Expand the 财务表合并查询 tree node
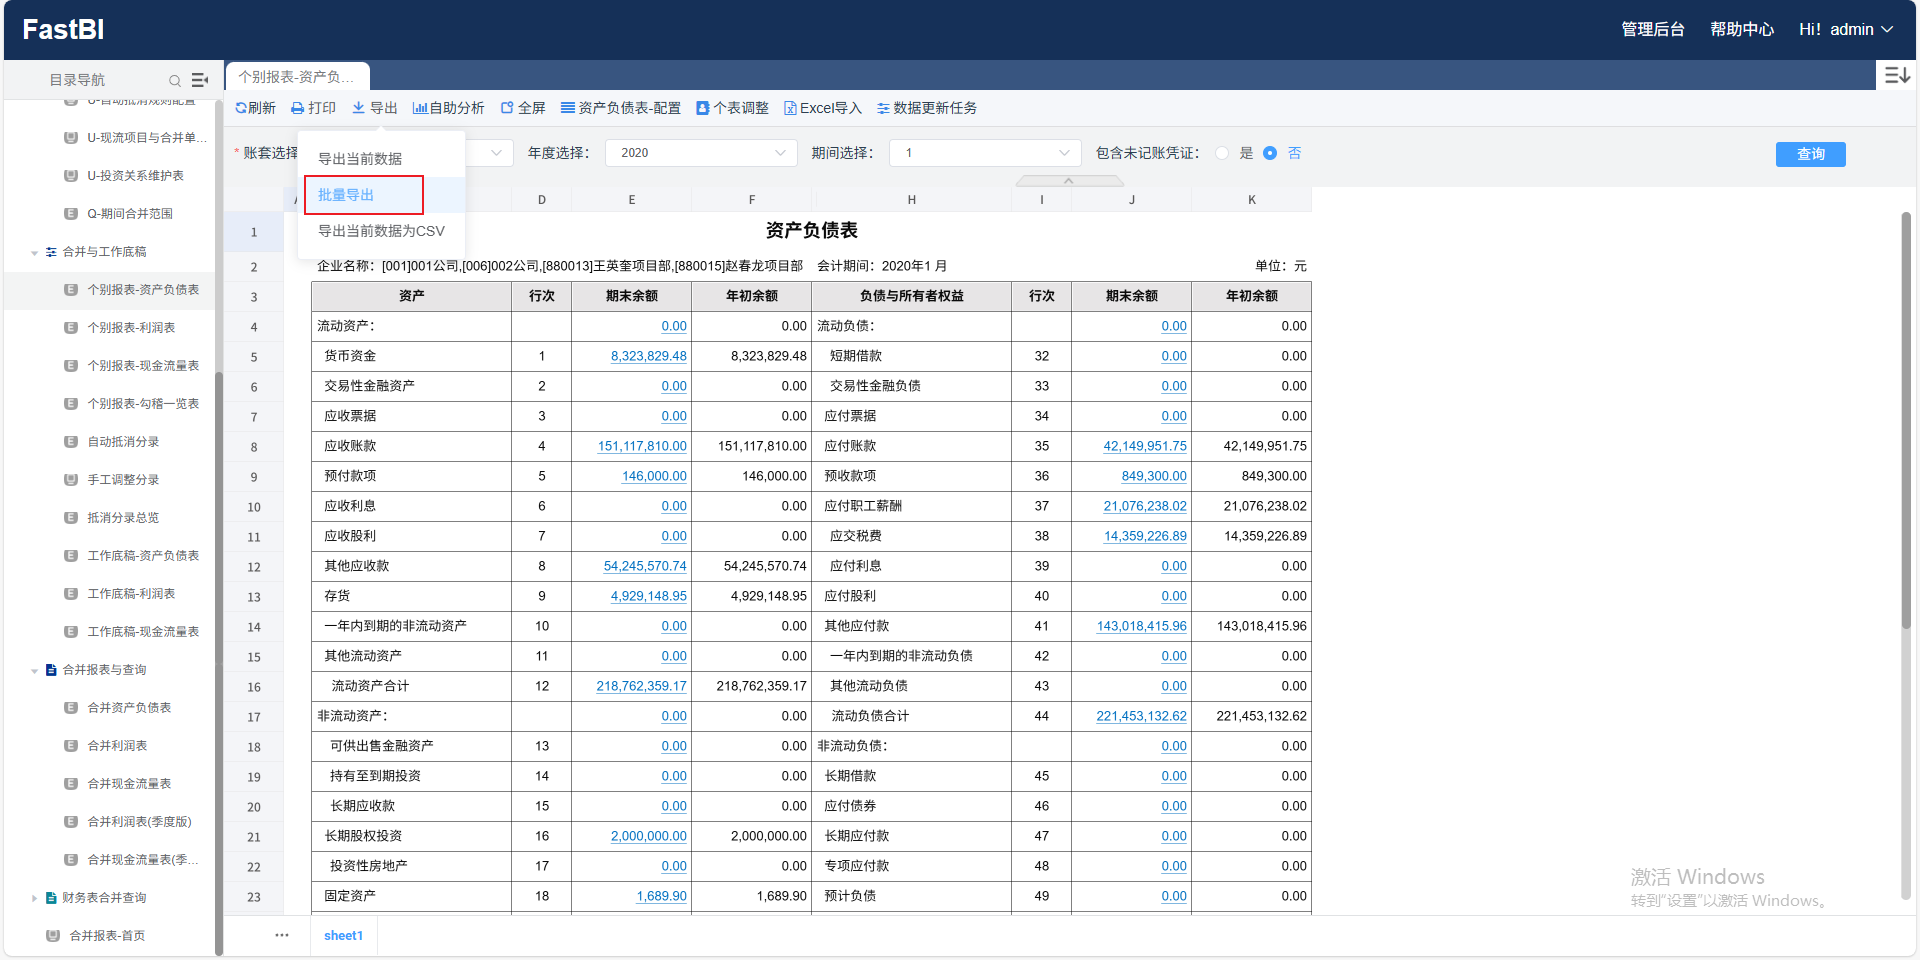This screenshot has height=960, width=1920. [x=35, y=898]
